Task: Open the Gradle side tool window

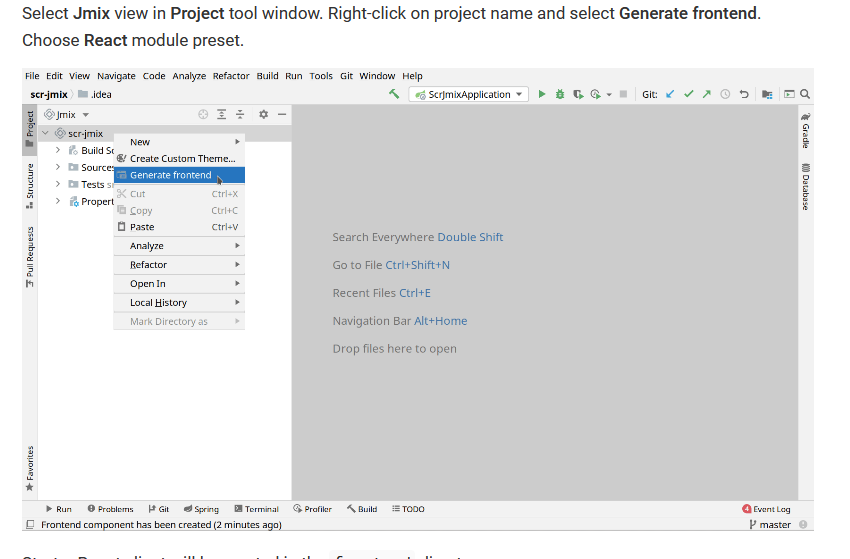Action: (806, 130)
